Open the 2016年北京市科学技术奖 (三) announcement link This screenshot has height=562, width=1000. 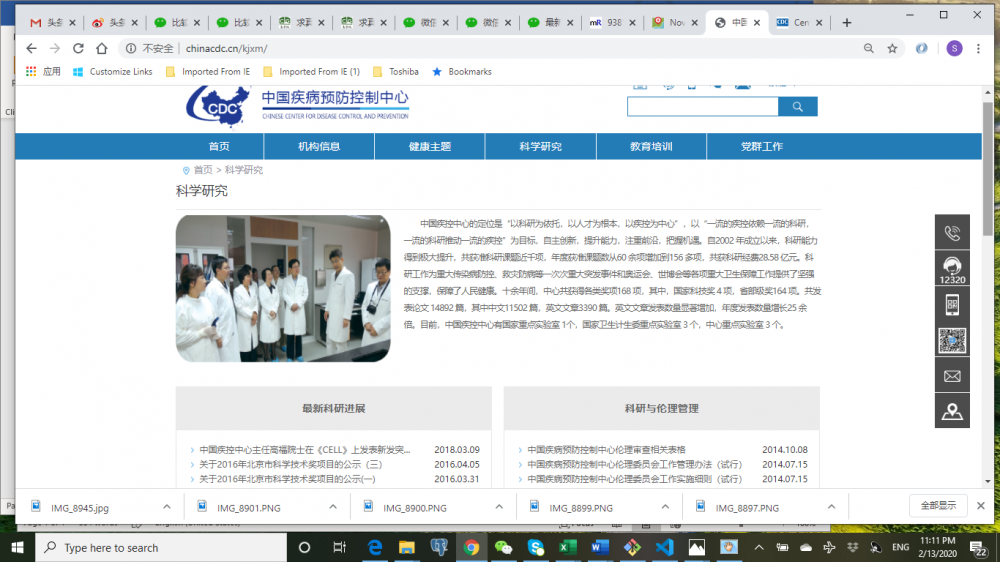(290, 464)
